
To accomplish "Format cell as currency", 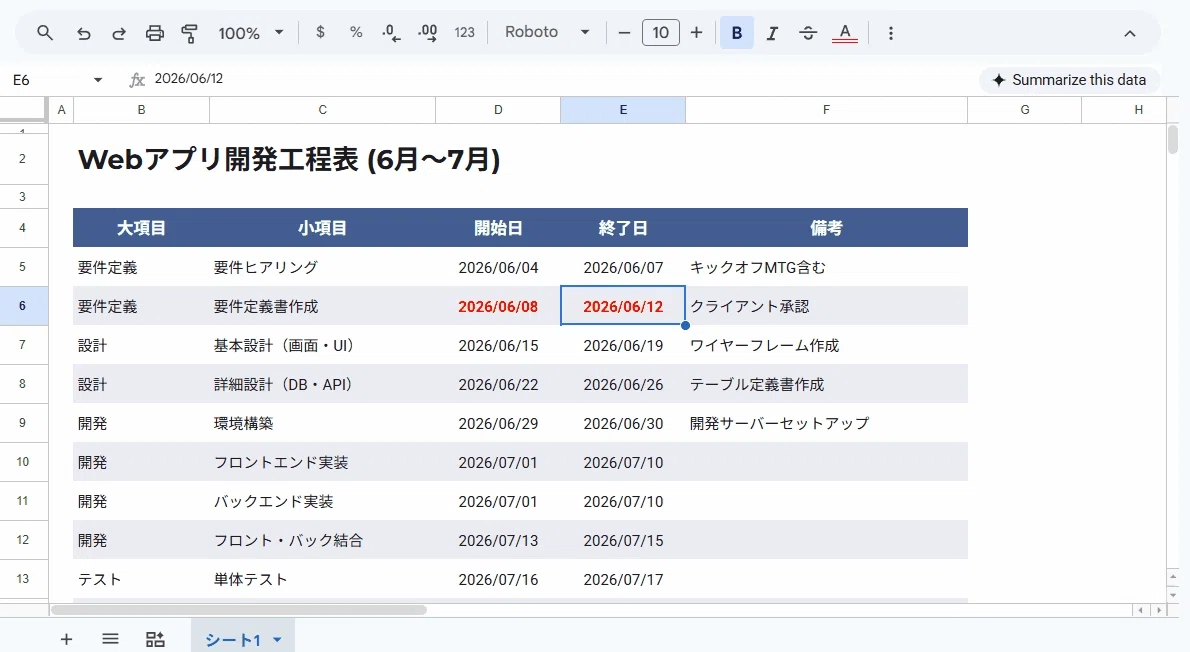I will [320, 32].
